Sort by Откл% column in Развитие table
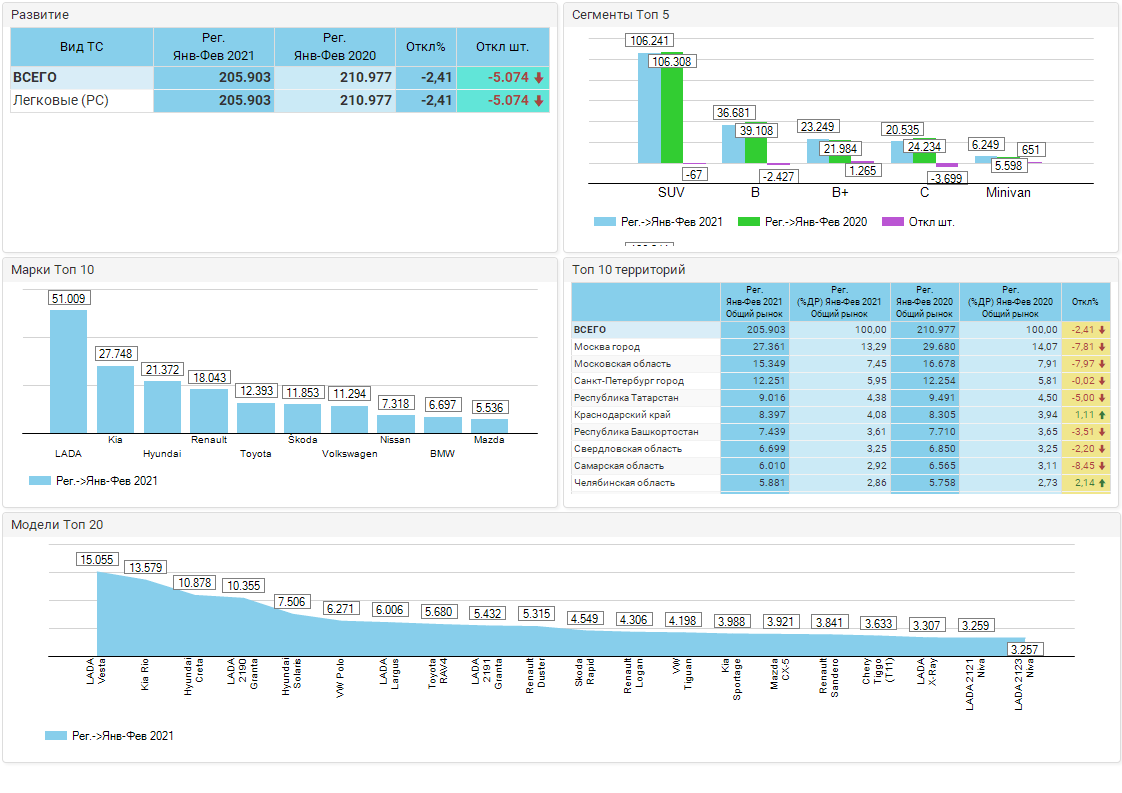This screenshot has width=1122, height=793. pyautogui.click(x=425, y=47)
